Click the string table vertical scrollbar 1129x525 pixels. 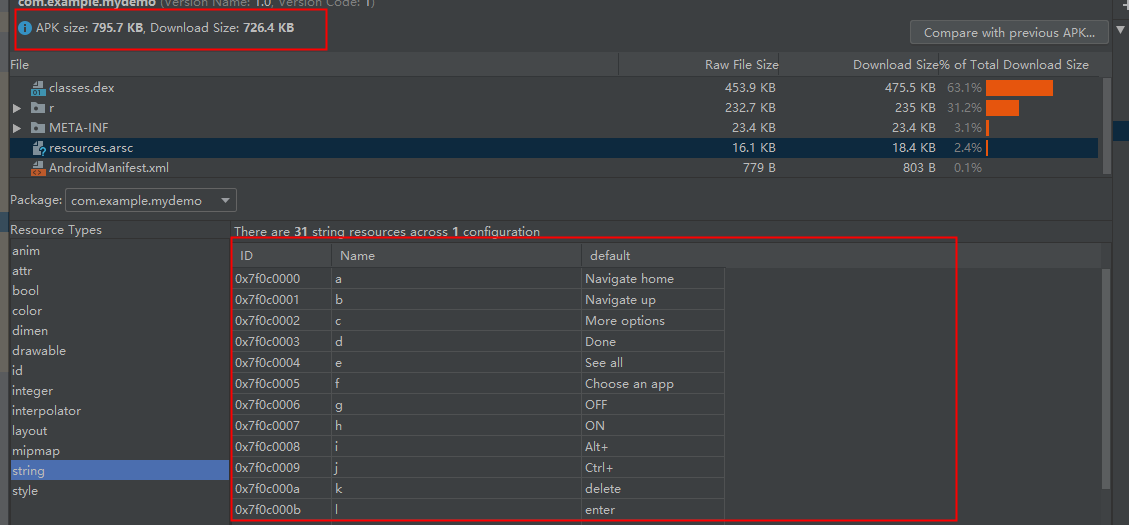point(1107,380)
